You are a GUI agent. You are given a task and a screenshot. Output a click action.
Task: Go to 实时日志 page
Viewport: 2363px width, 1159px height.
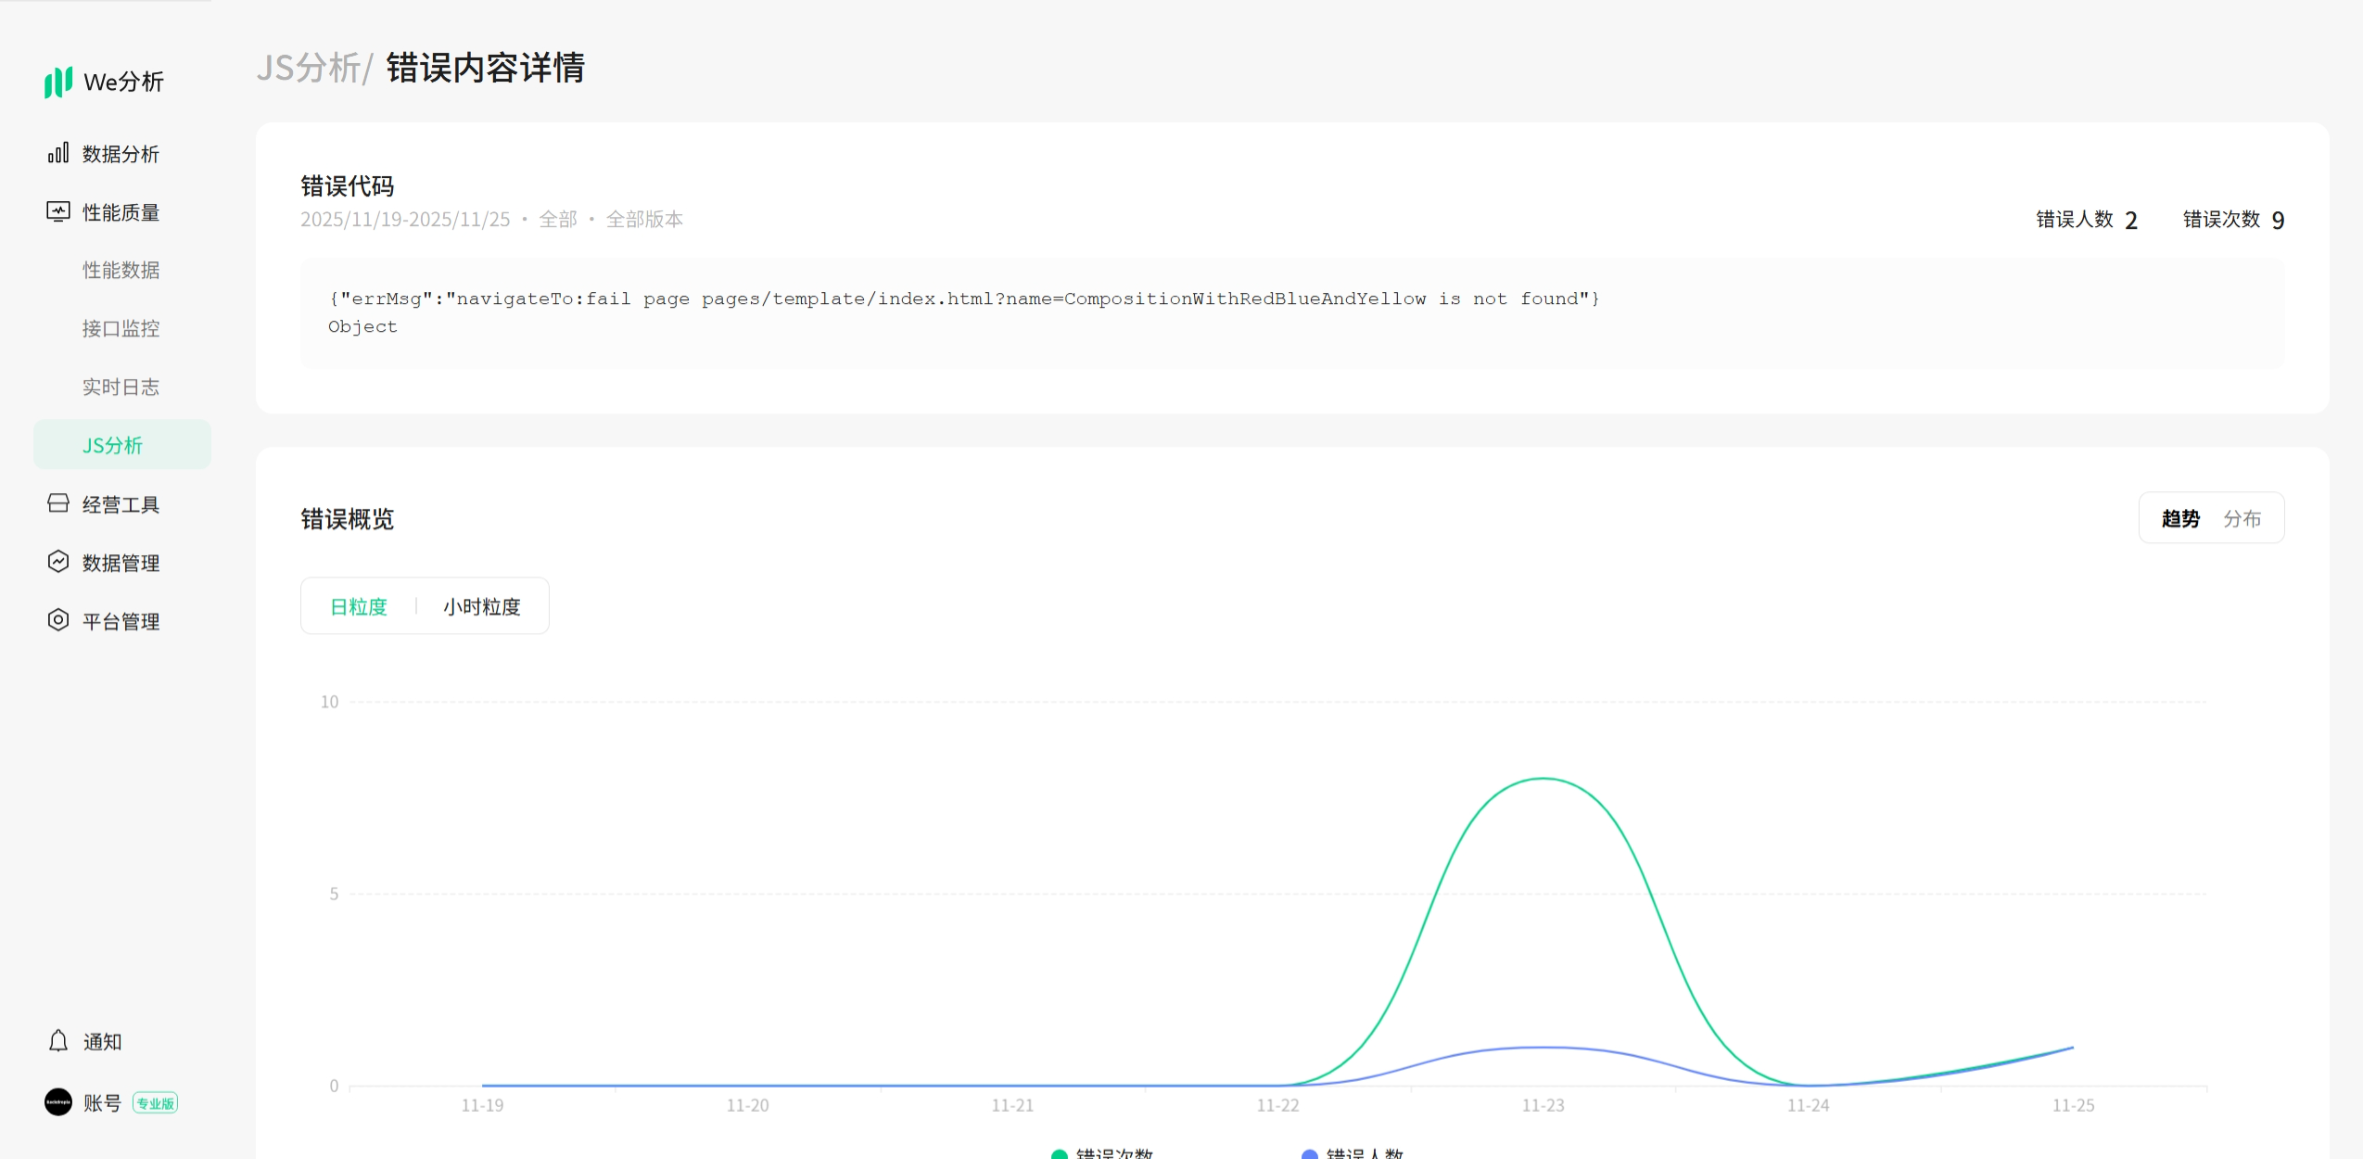click(x=121, y=387)
